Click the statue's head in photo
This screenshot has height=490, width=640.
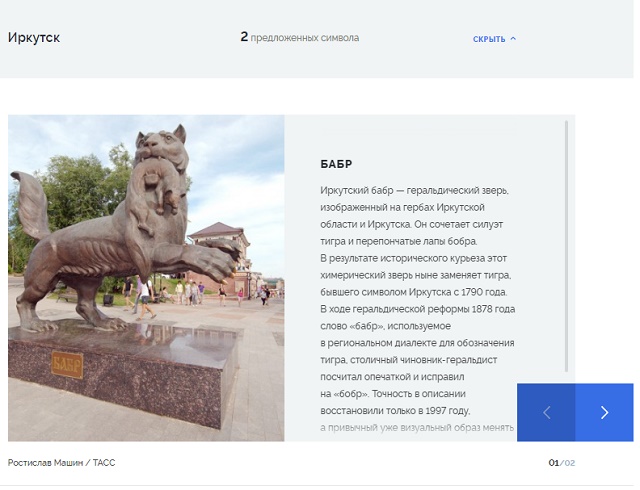[x=161, y=145]
